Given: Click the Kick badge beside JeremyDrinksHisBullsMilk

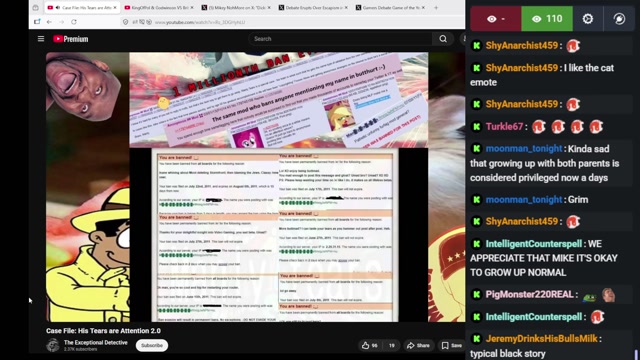Looking at the screenshot, I should click(476, 338).
